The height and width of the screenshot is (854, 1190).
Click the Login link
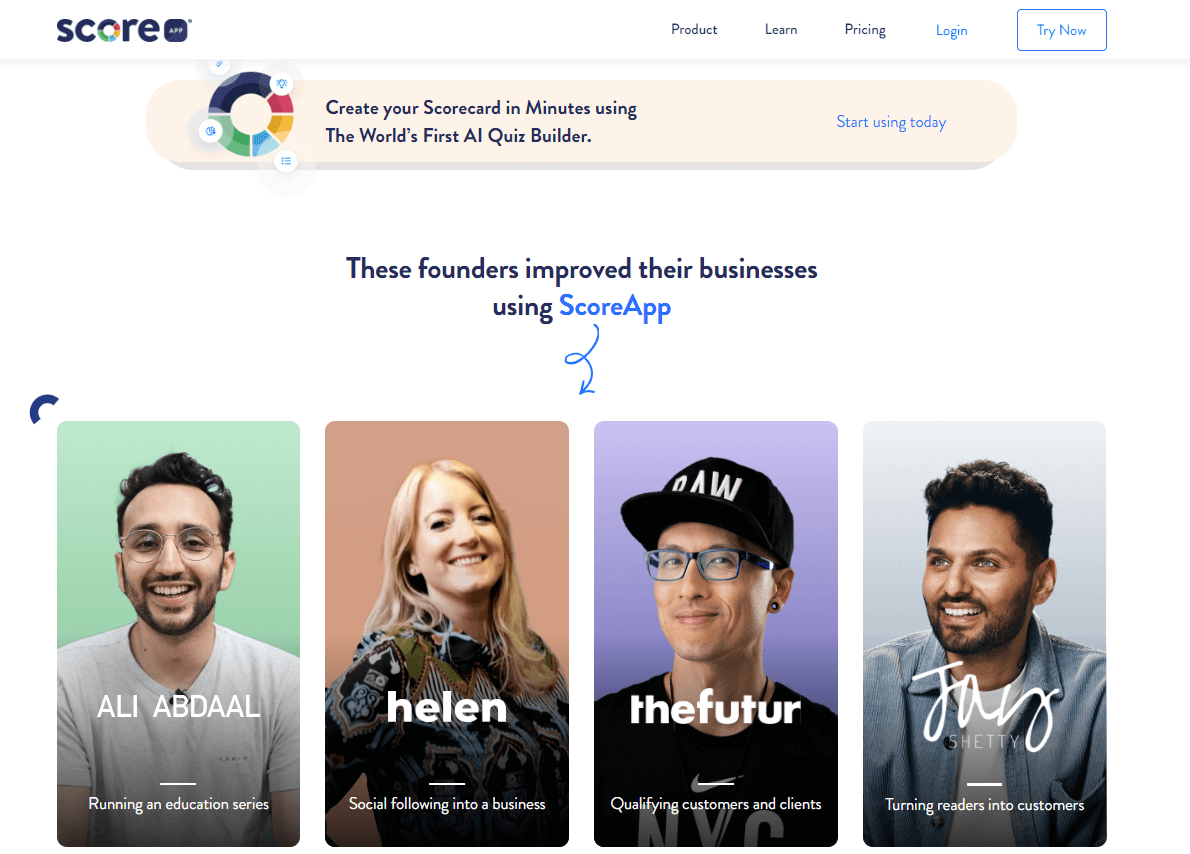pyautogui.click(x=951, y=30)
